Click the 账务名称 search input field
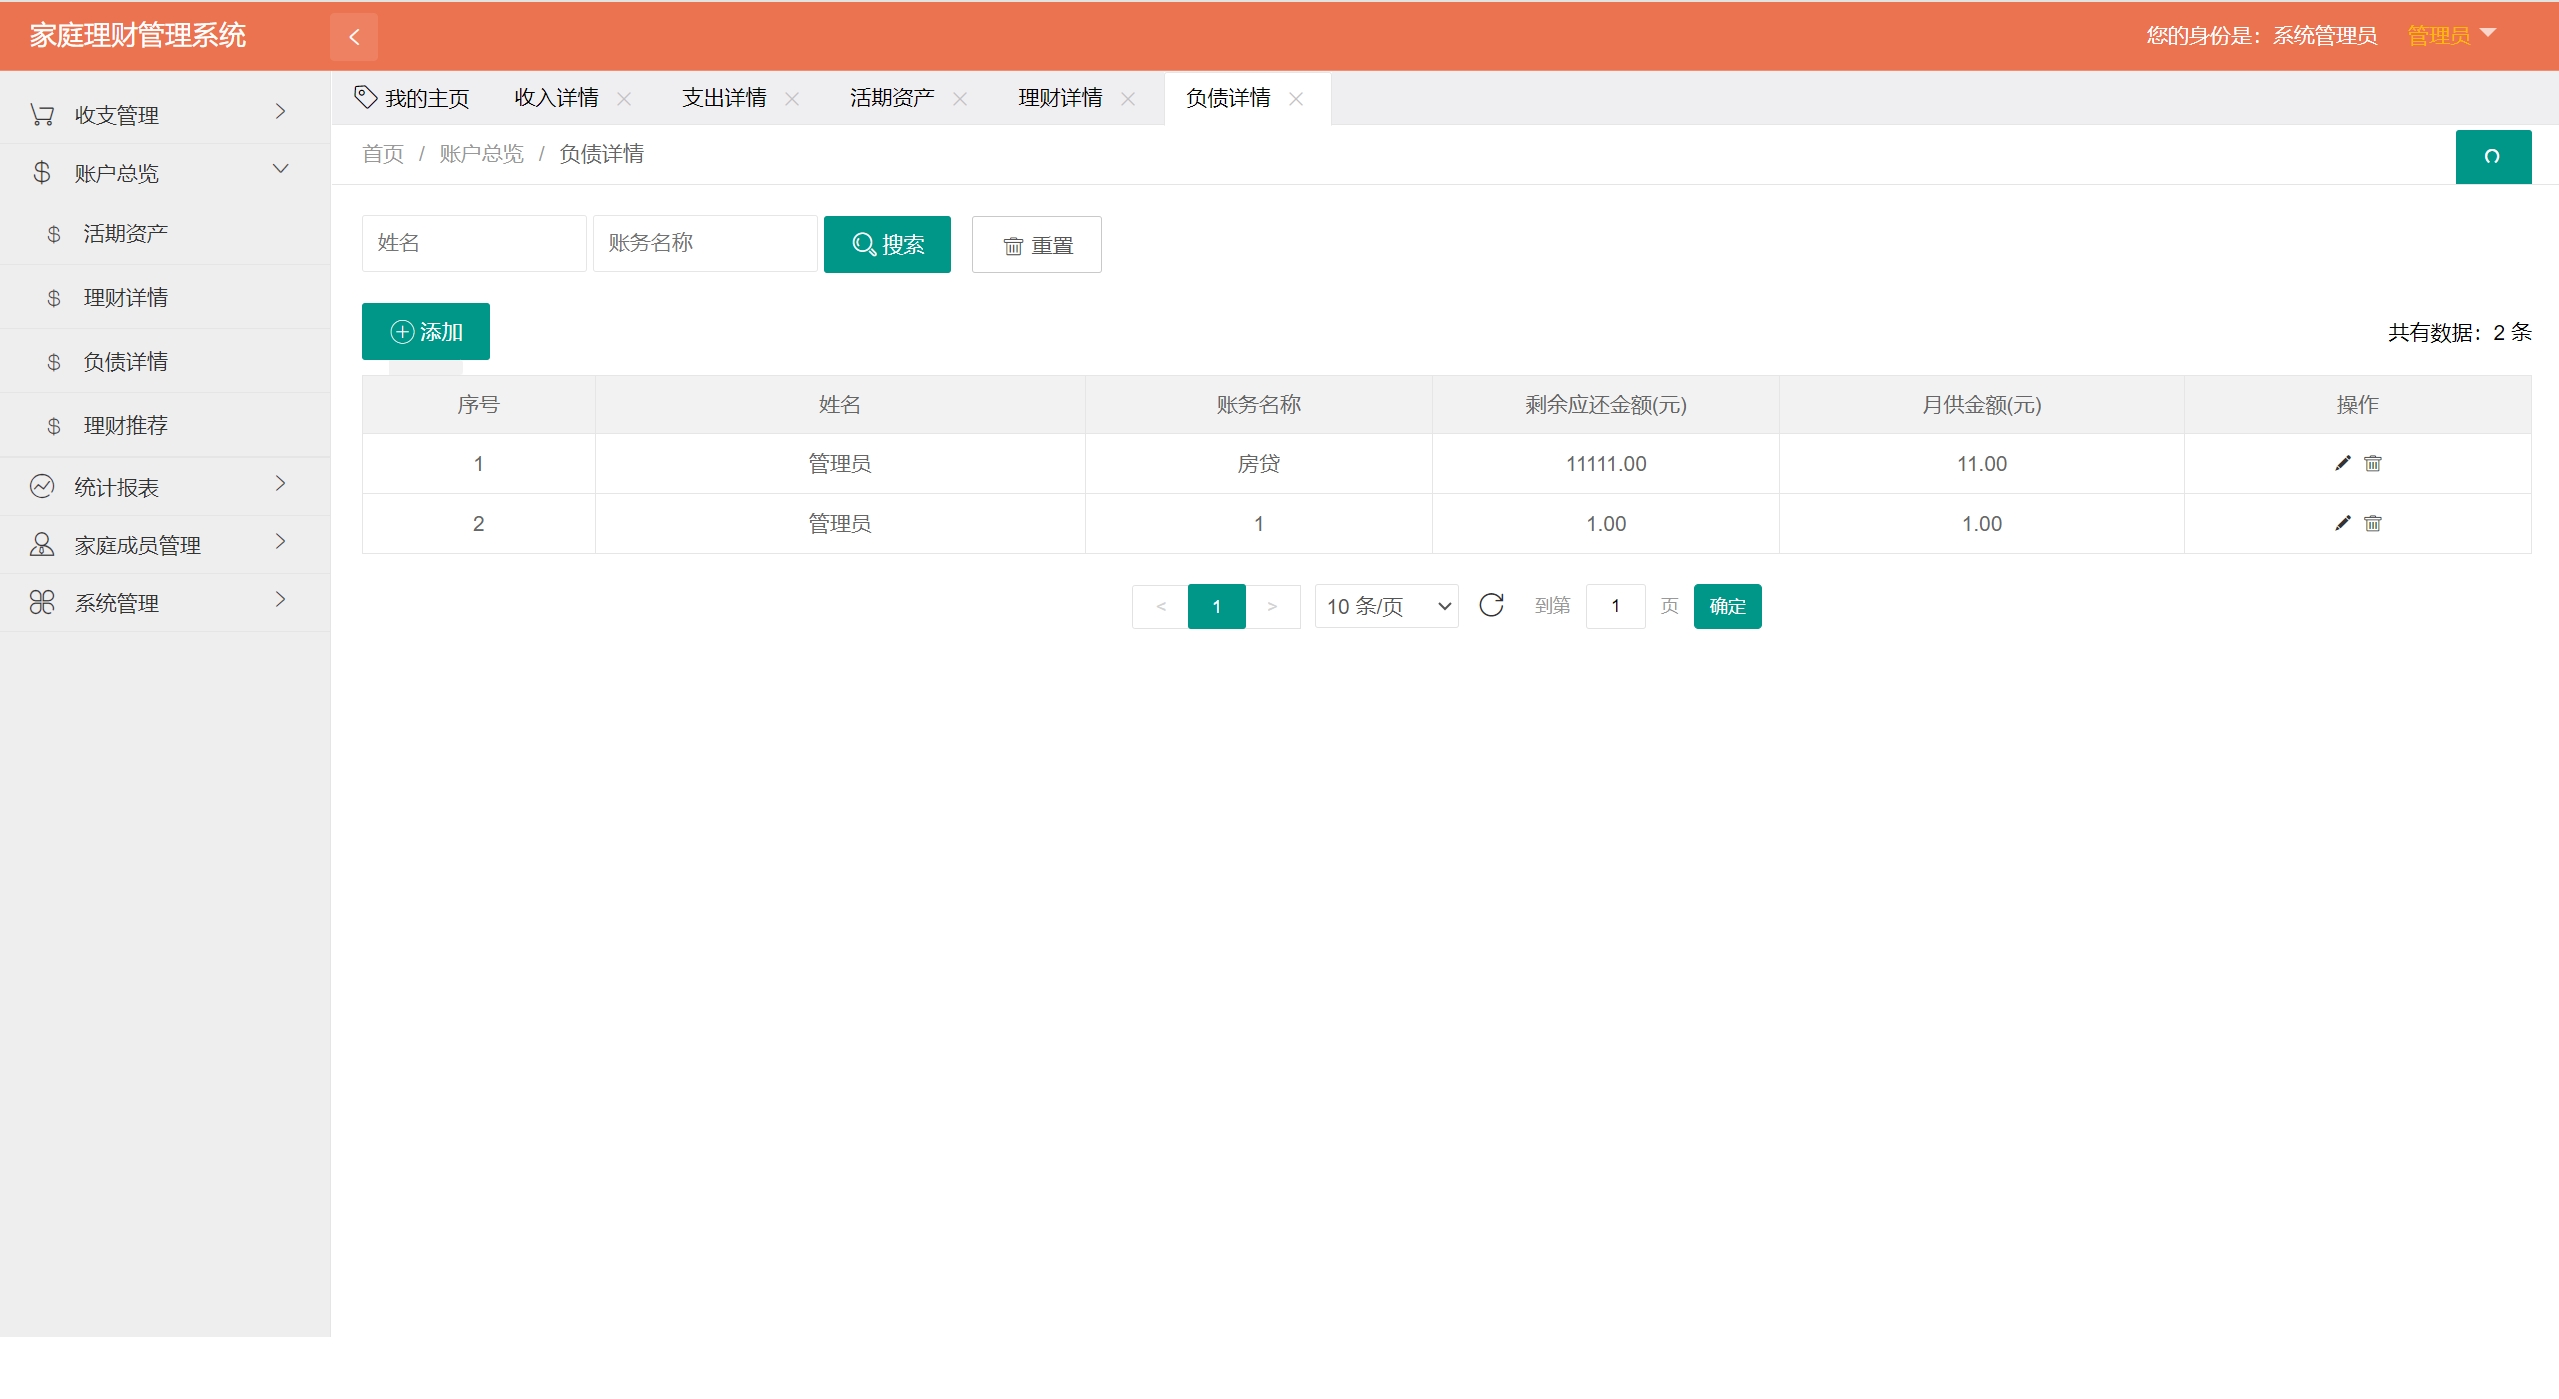This screenshot has height=1399, width=2559. point(704,243)
